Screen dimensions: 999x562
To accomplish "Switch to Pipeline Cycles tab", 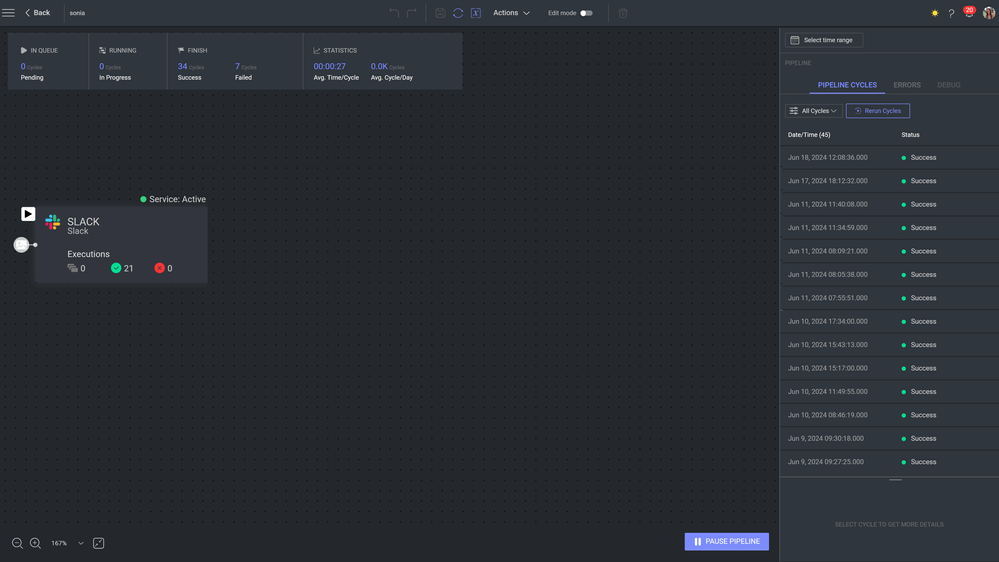I will tap(847, 85).
